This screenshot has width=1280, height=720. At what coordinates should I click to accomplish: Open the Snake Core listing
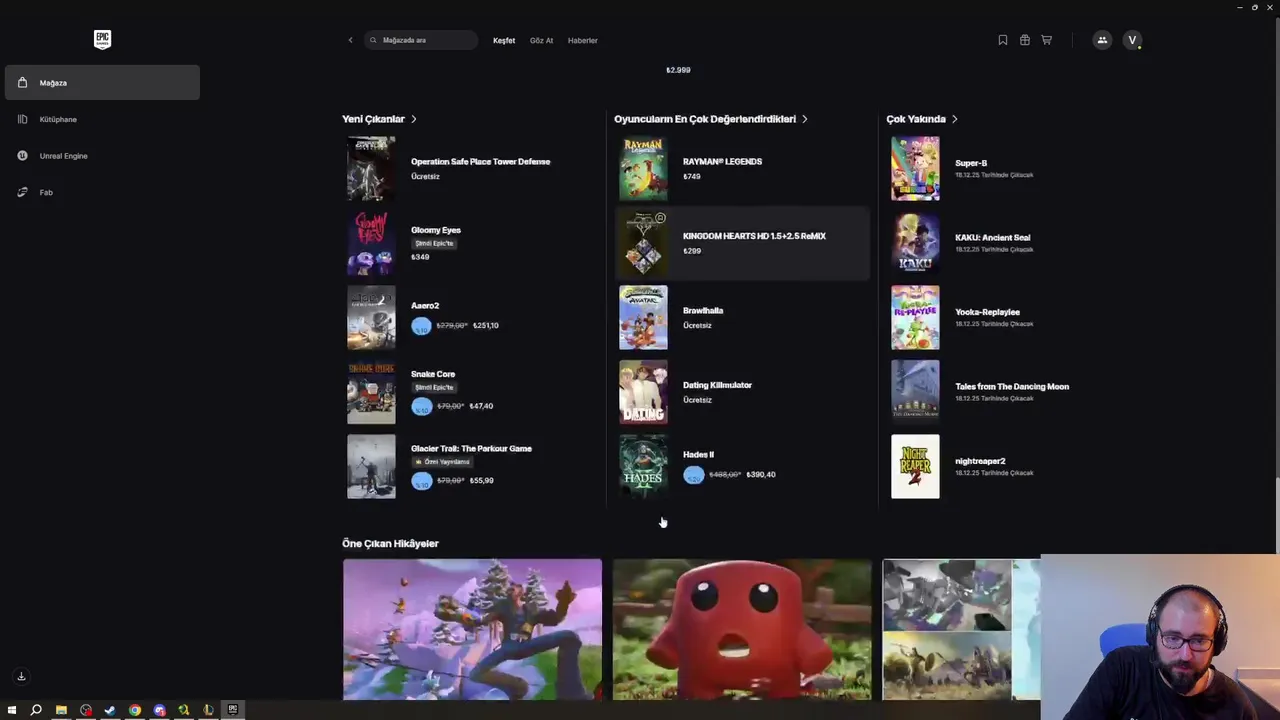click(x=470, y=392)
